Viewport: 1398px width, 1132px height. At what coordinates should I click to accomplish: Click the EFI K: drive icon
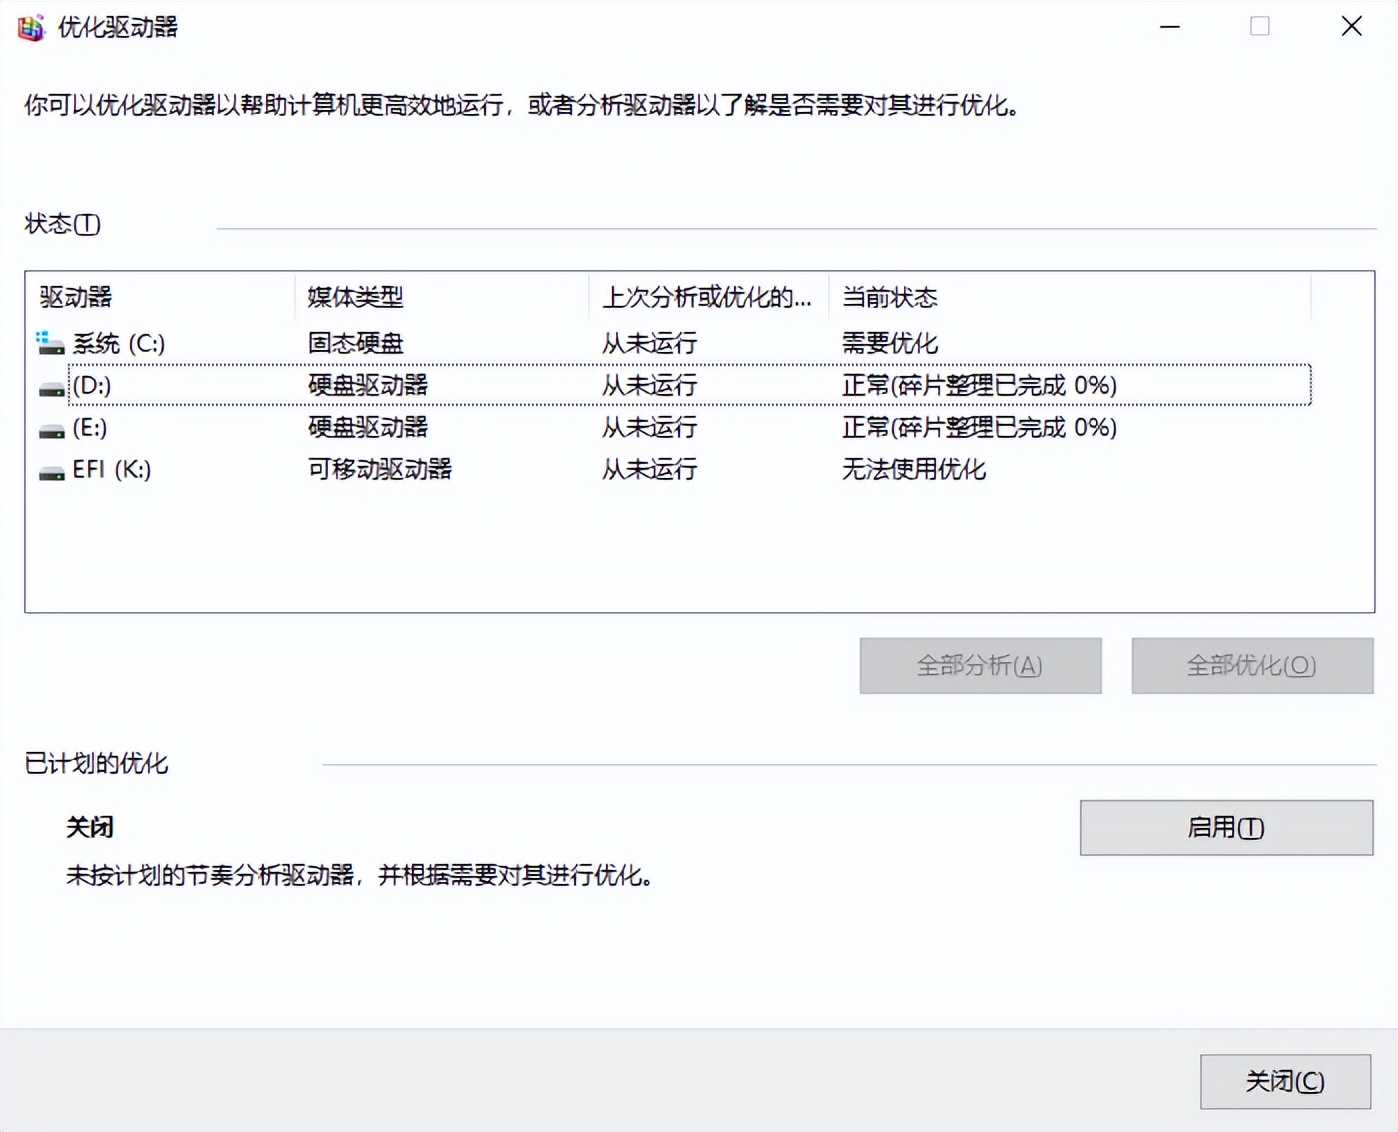[x=51, y=472]
